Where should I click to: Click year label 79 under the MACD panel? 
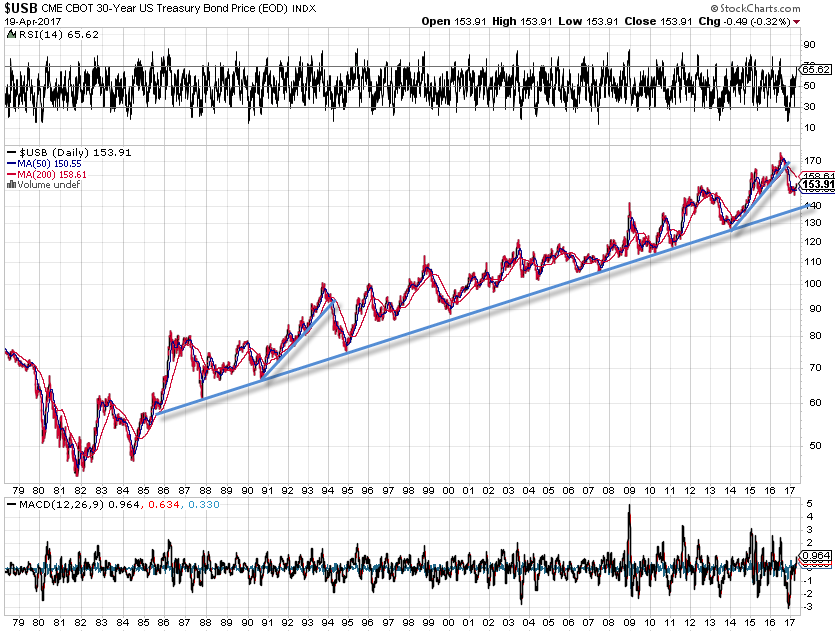(18, 622)
